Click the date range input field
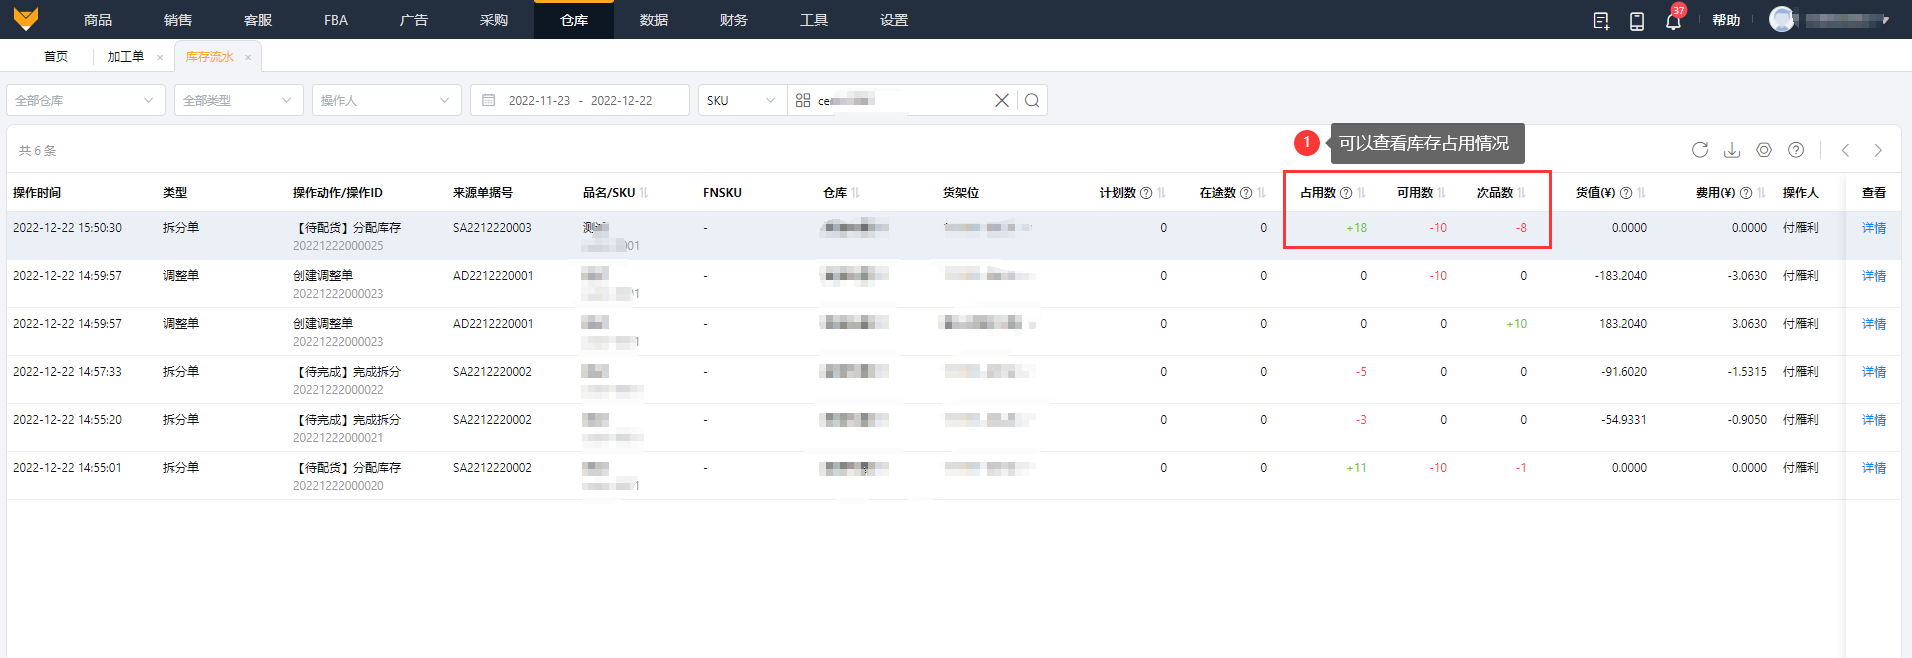 point(580,100)
